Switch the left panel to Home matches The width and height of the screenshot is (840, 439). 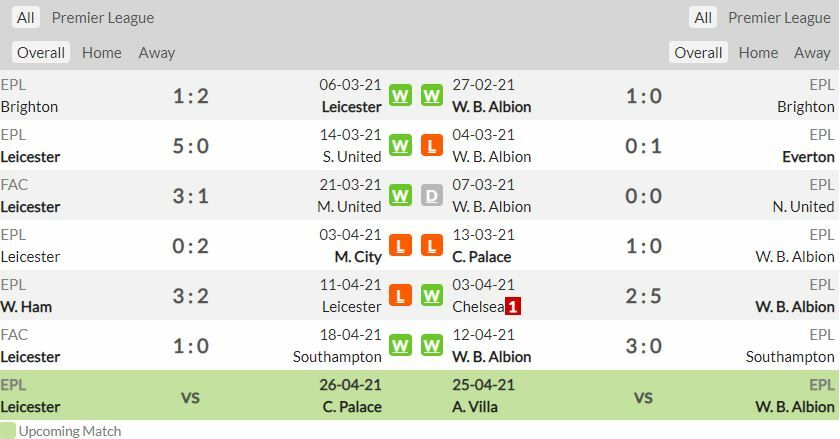[x=101, y=53]
